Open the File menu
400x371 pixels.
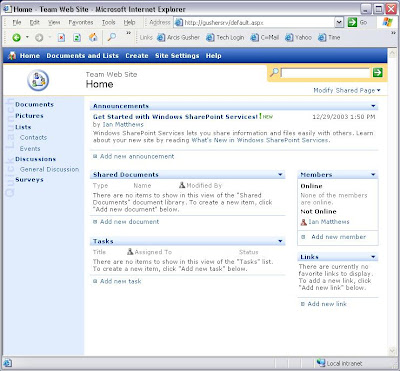(17, 22)
